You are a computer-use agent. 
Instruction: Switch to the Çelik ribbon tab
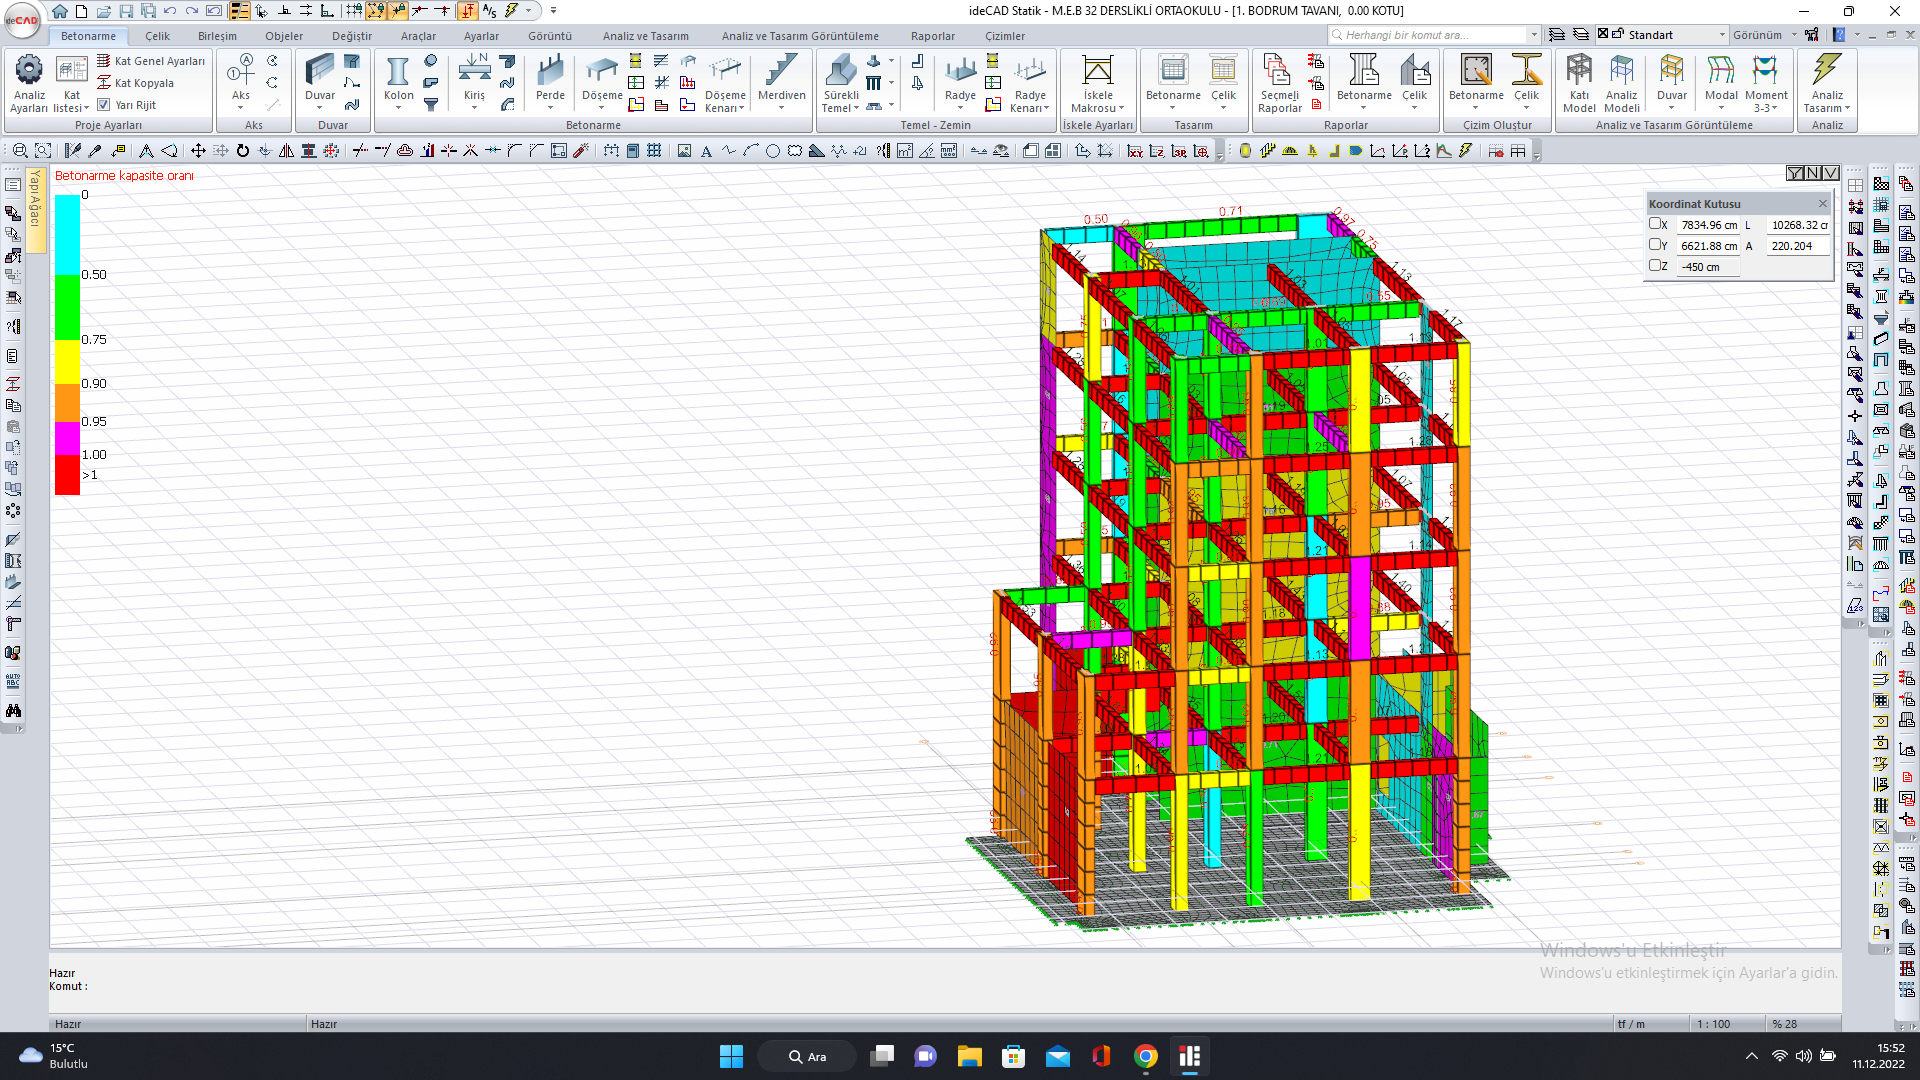(157, 36)
